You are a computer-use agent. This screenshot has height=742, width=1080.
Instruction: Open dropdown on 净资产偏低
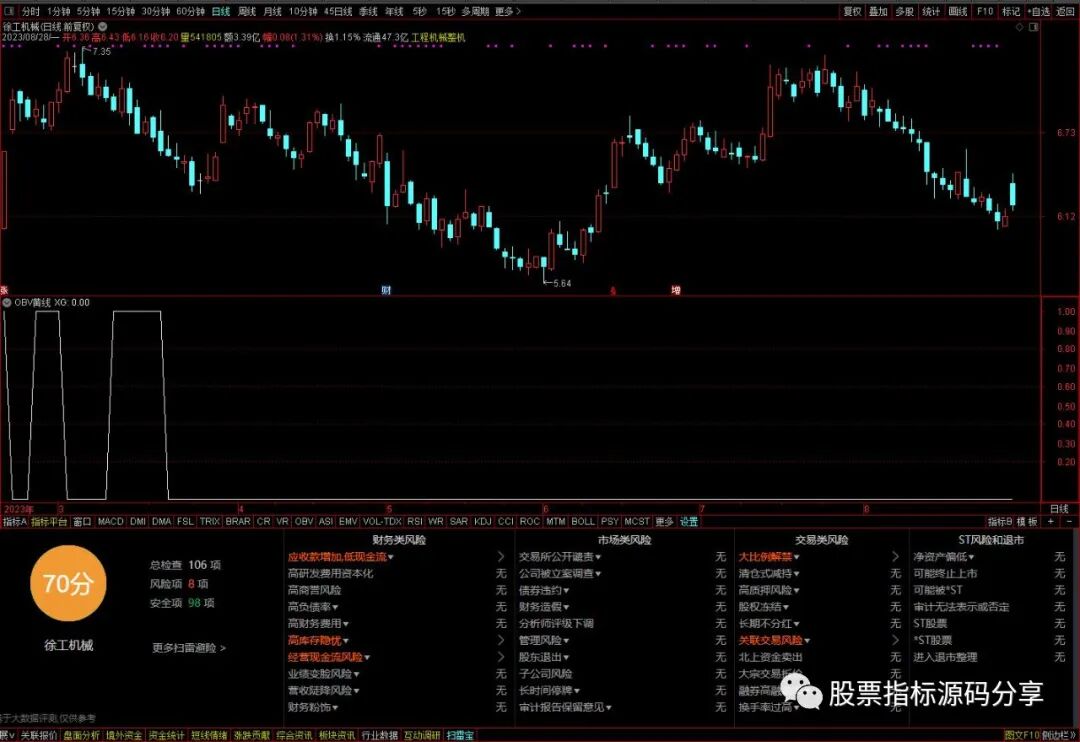[x=971, y=557]
